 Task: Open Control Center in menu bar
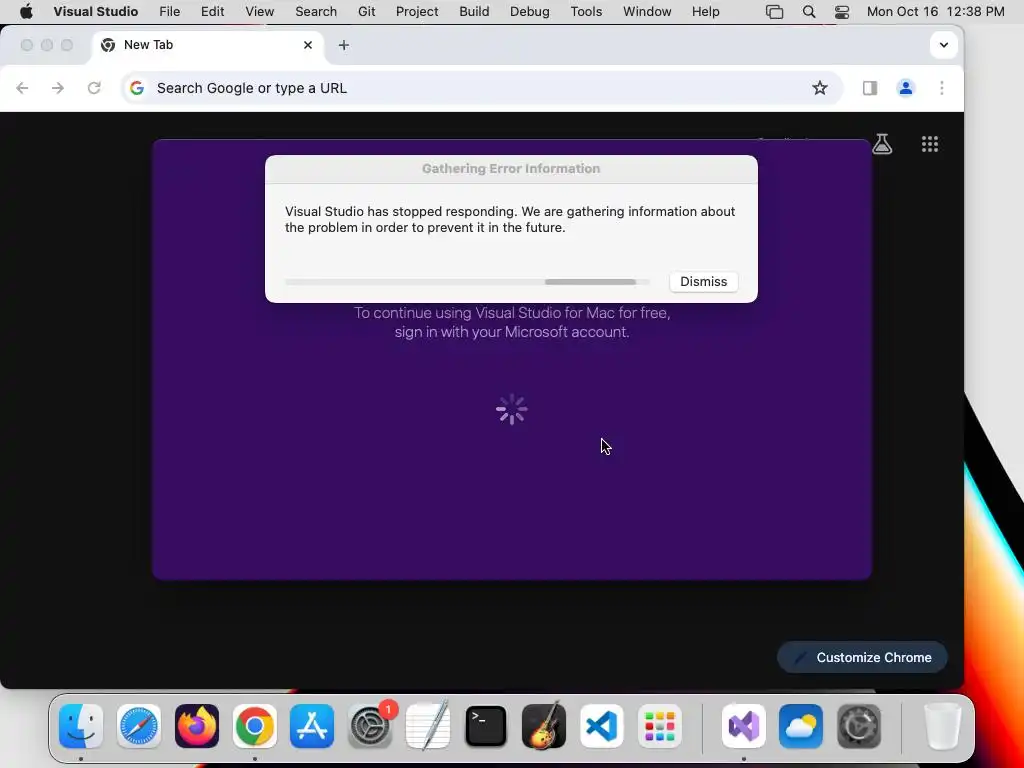pyautogui.click(x=842, y=12)
